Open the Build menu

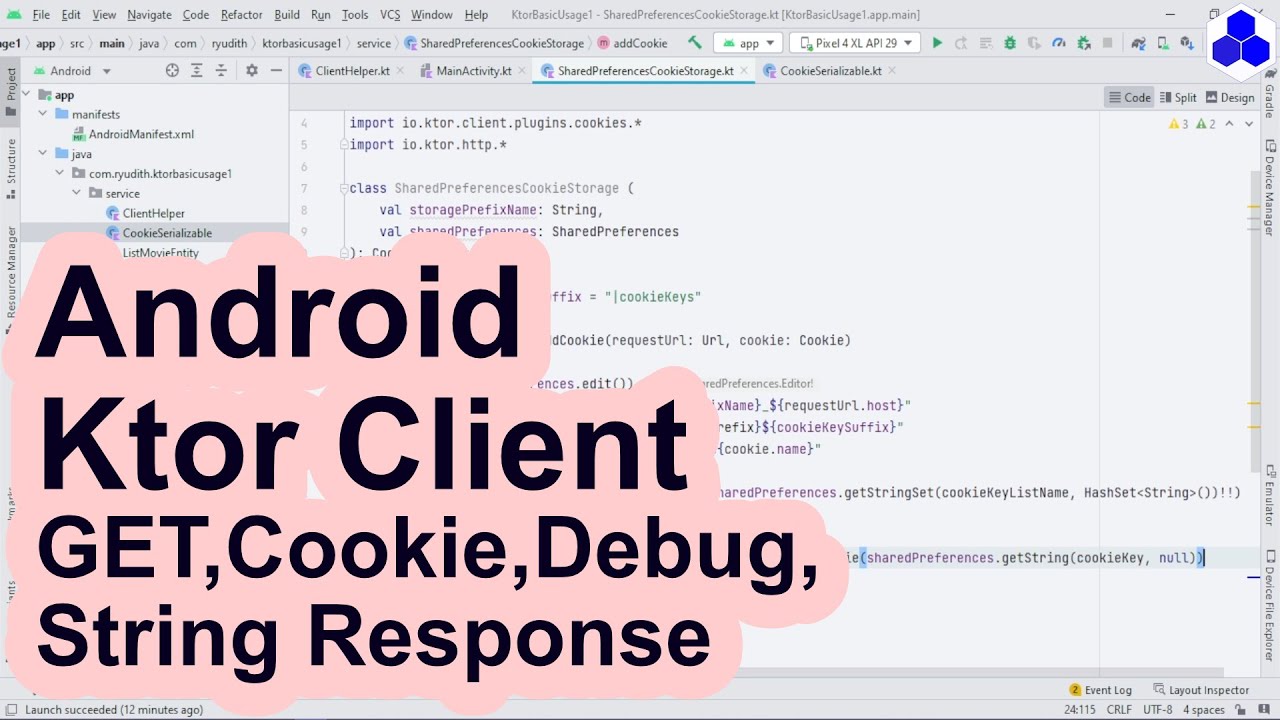(x=286, y=15)
